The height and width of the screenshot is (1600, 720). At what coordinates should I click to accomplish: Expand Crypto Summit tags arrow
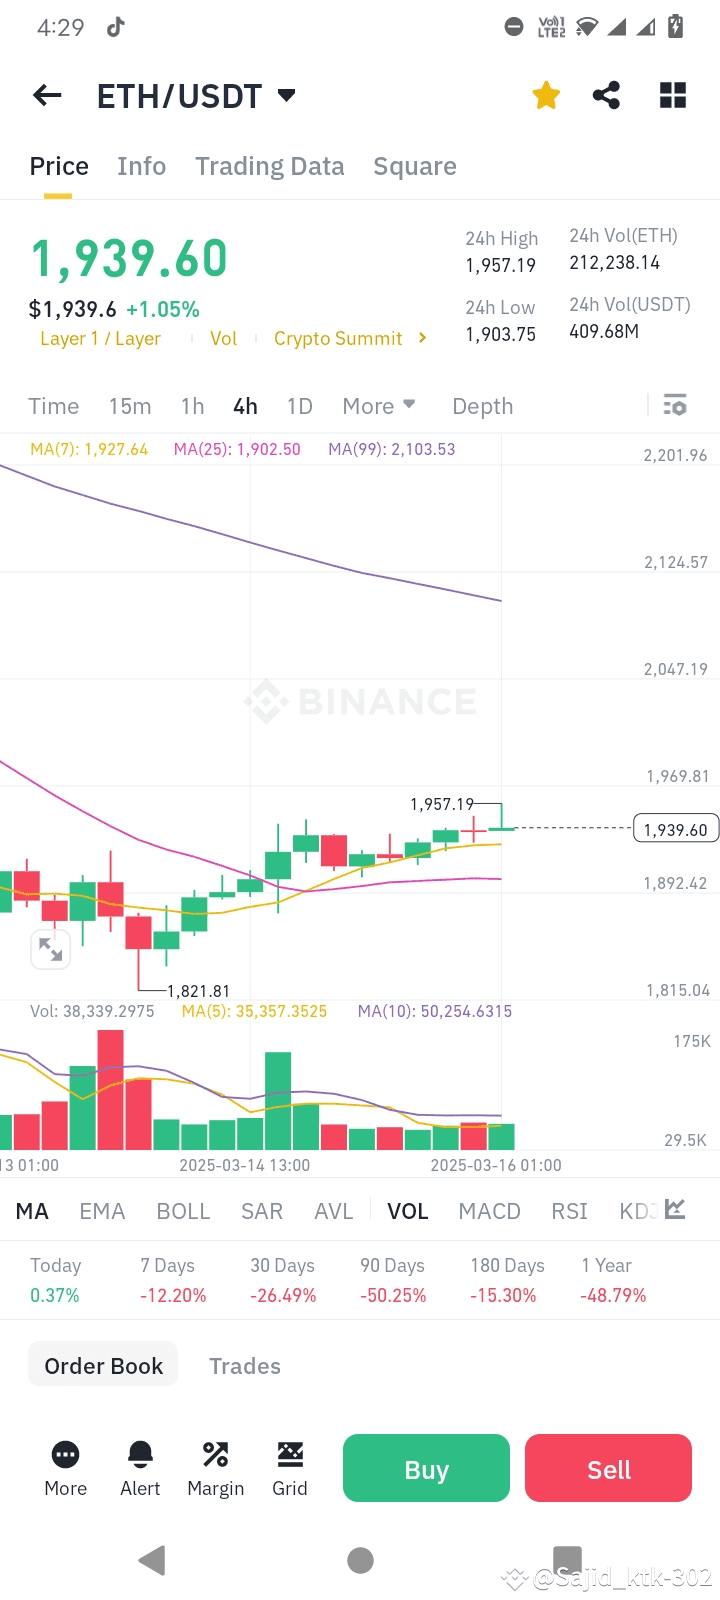(423, 338)
